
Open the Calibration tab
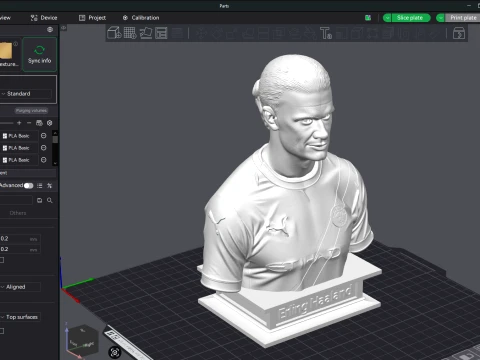pyautogui.click(x=141, y=18)
